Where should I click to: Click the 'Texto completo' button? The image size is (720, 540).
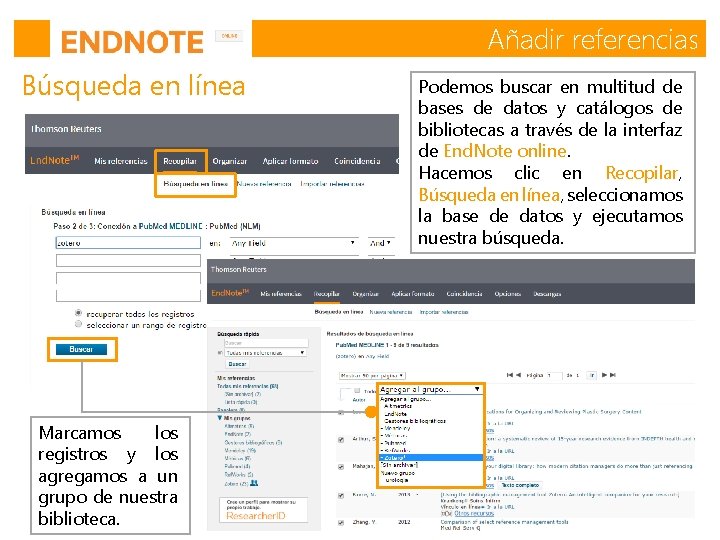coord(520,485)
